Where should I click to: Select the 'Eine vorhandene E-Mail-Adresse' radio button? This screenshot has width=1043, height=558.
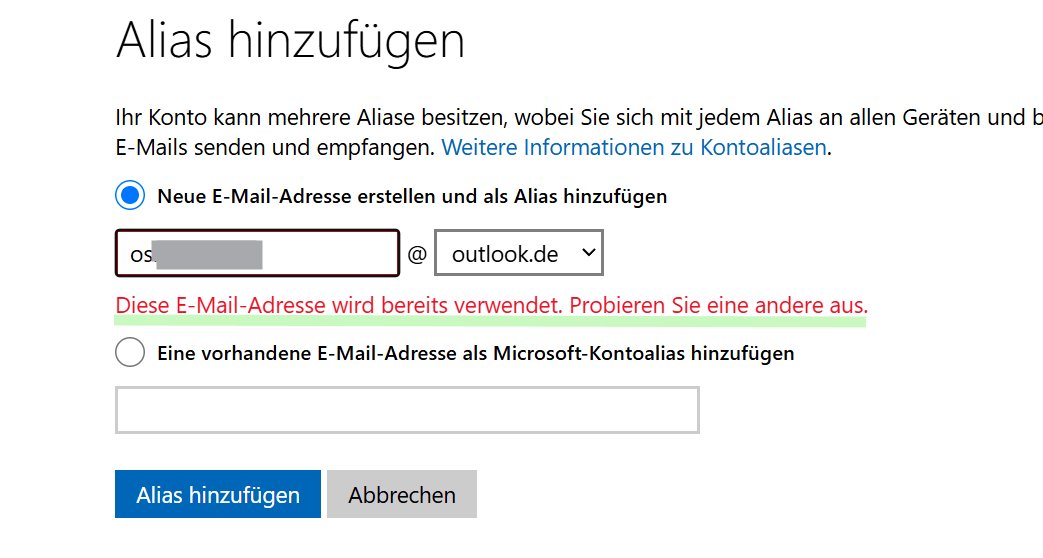click(x=130, y=352)
